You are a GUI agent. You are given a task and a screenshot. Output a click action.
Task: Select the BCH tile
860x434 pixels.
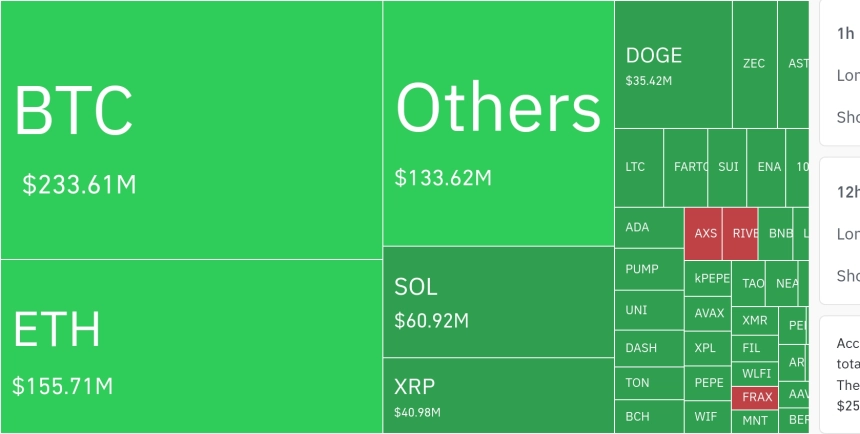pyautogui.click(x=648, y=416)
